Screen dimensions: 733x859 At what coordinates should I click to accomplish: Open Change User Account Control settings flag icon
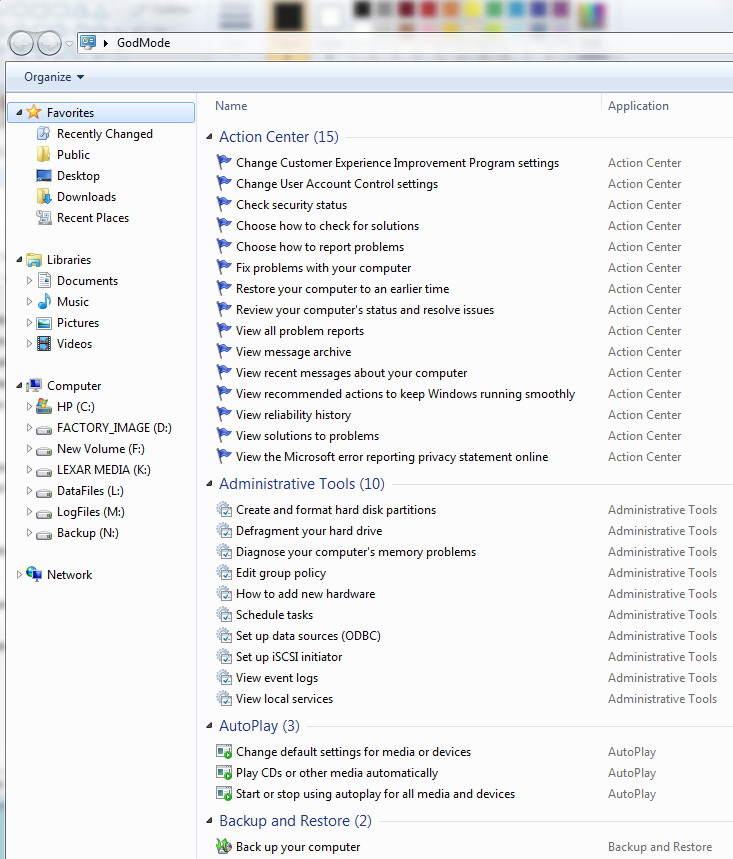click(224, 183)
